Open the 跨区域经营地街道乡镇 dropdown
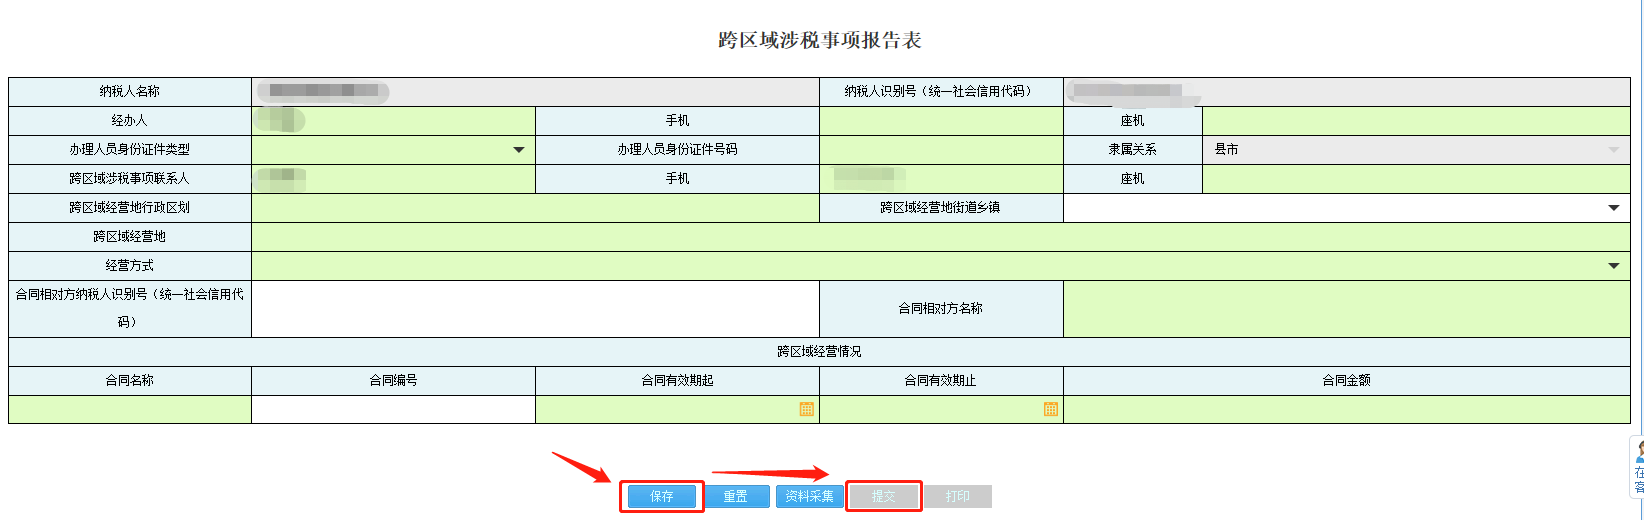Screen dimensions: 1644x520 [1613, 208]
